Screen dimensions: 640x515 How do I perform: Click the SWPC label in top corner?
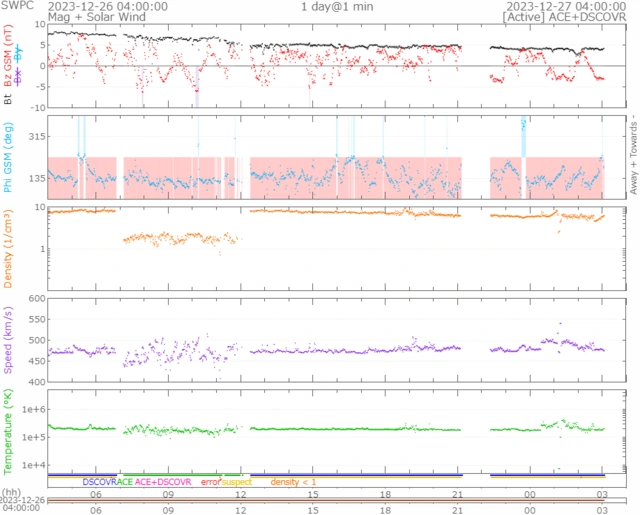click(x=18, y=6)
